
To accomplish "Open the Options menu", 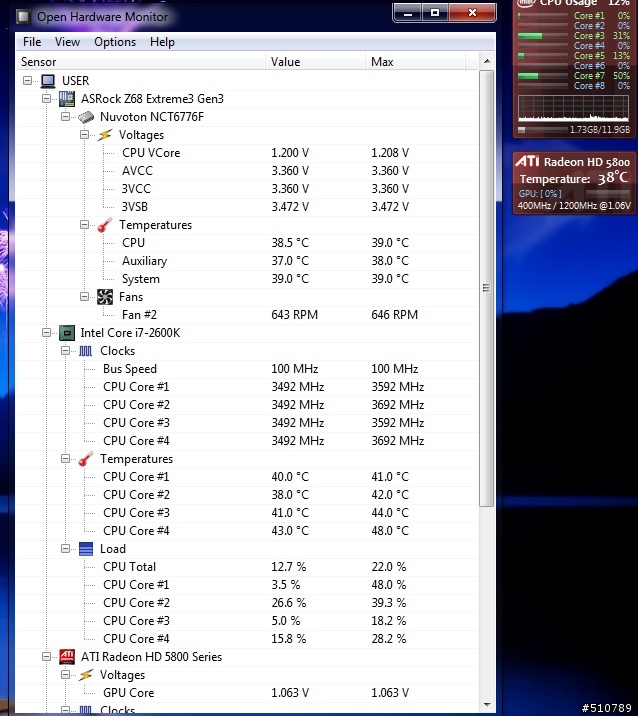I will [115, 42].
